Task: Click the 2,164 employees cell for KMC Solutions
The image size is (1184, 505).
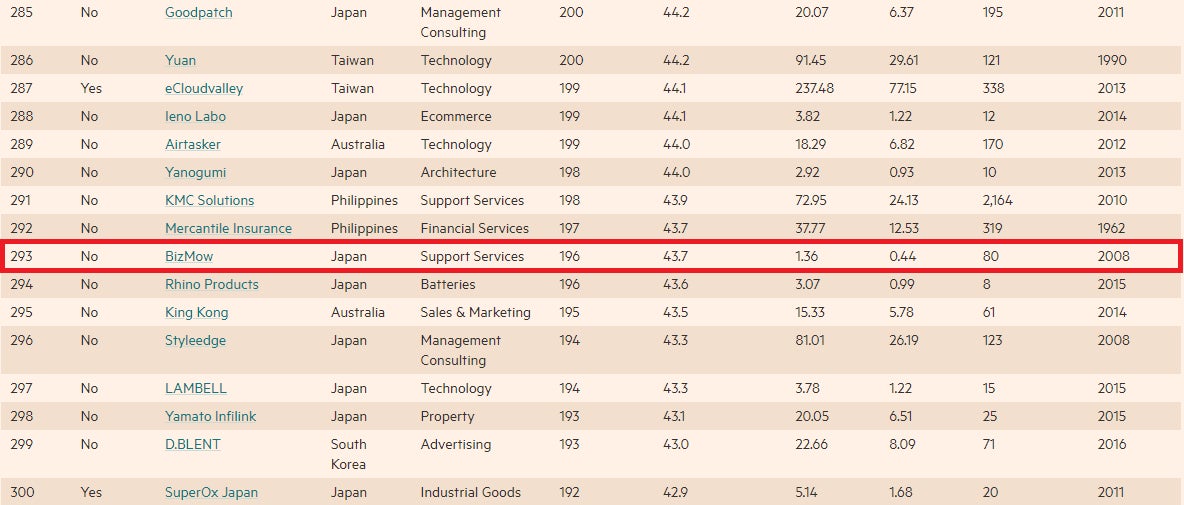Action: [x=998, y=200]
